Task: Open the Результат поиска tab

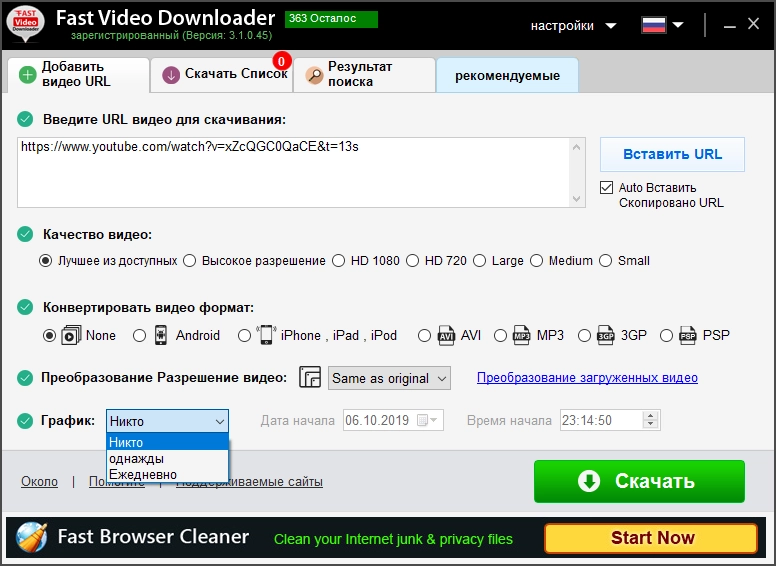Action: tap(364, 75)
